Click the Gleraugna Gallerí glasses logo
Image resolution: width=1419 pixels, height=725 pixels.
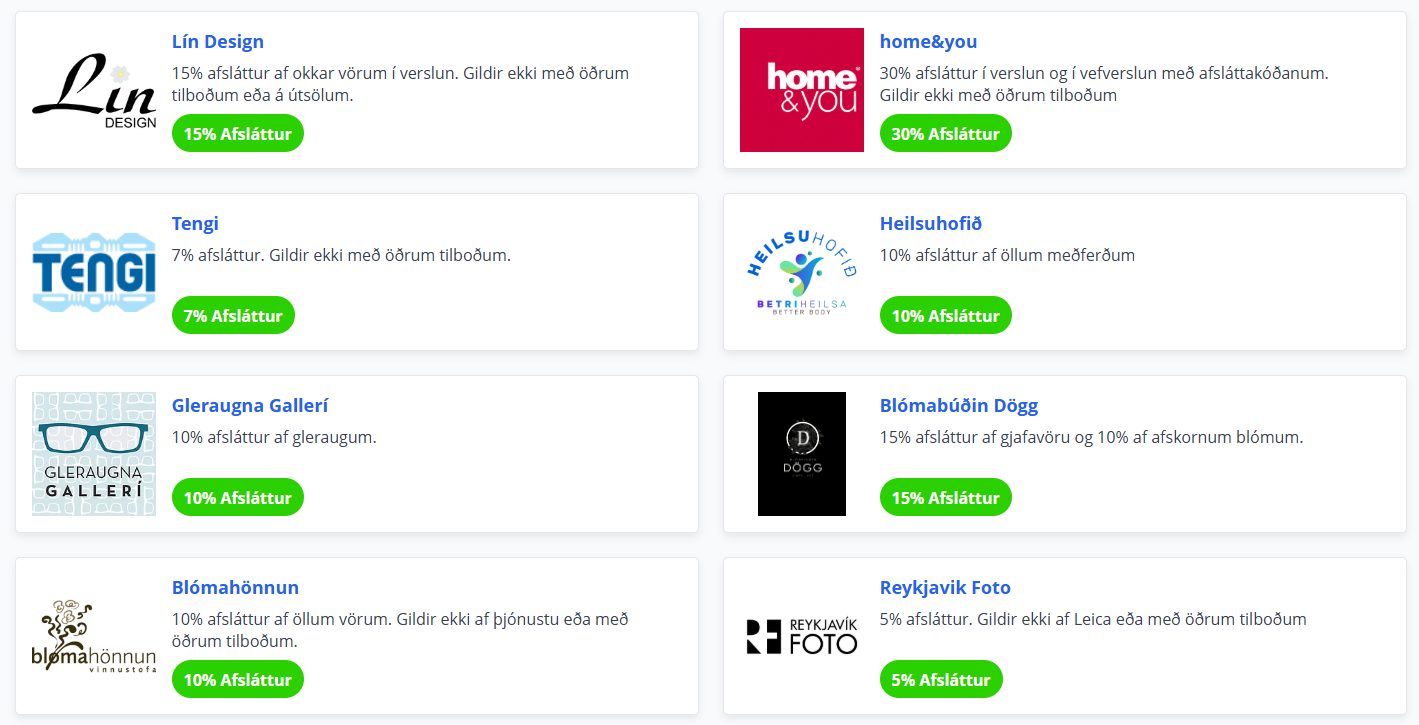tap(94, 454)
